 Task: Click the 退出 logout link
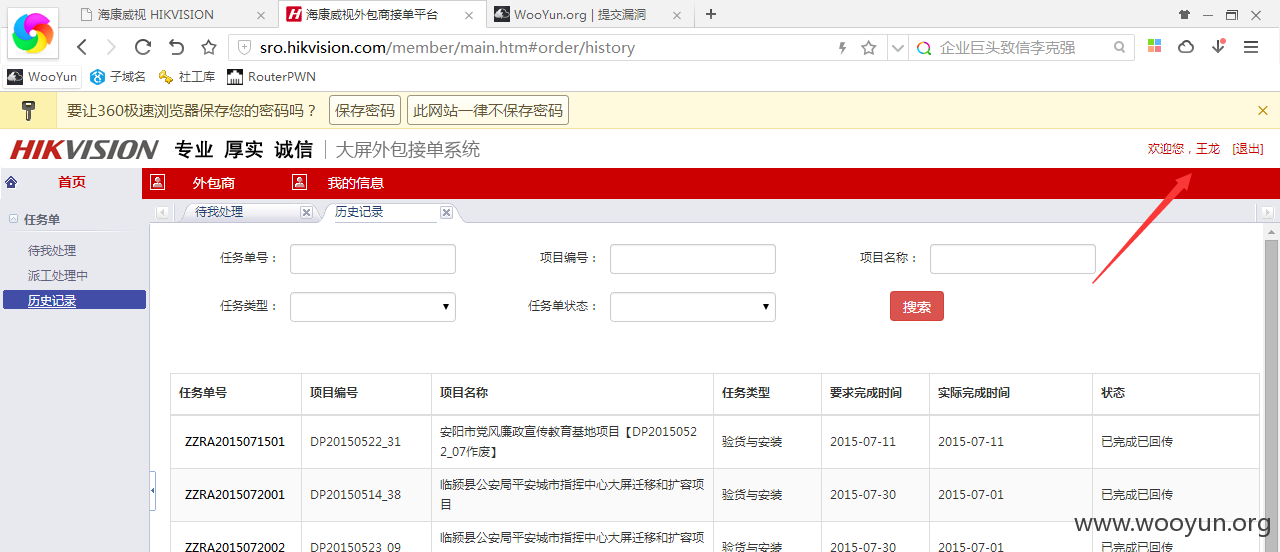point(1248,148)
